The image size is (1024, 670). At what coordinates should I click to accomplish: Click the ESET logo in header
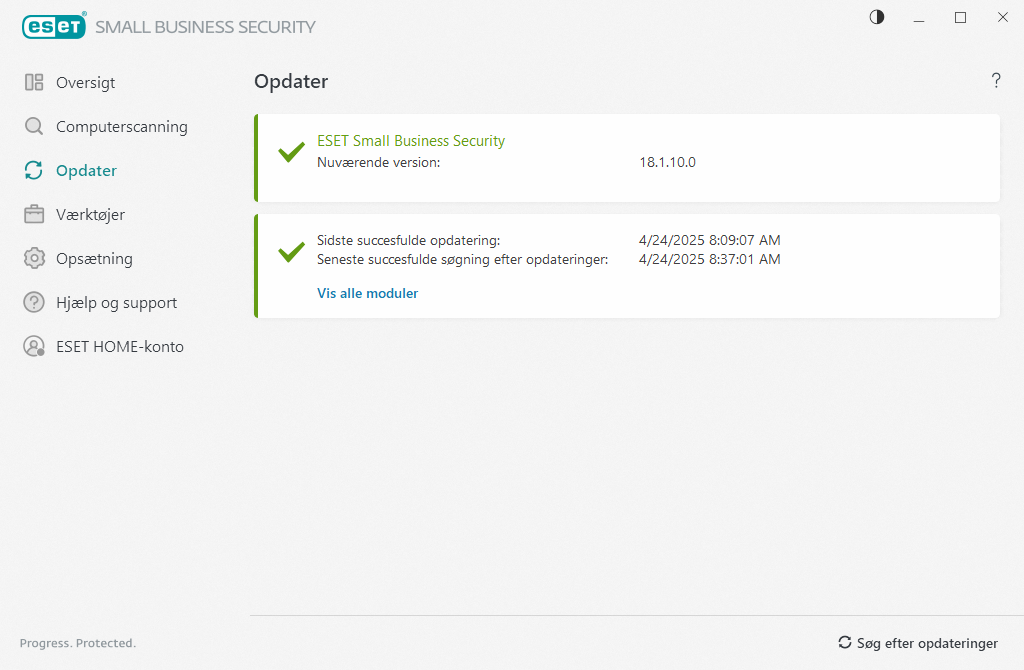(54, 27)
